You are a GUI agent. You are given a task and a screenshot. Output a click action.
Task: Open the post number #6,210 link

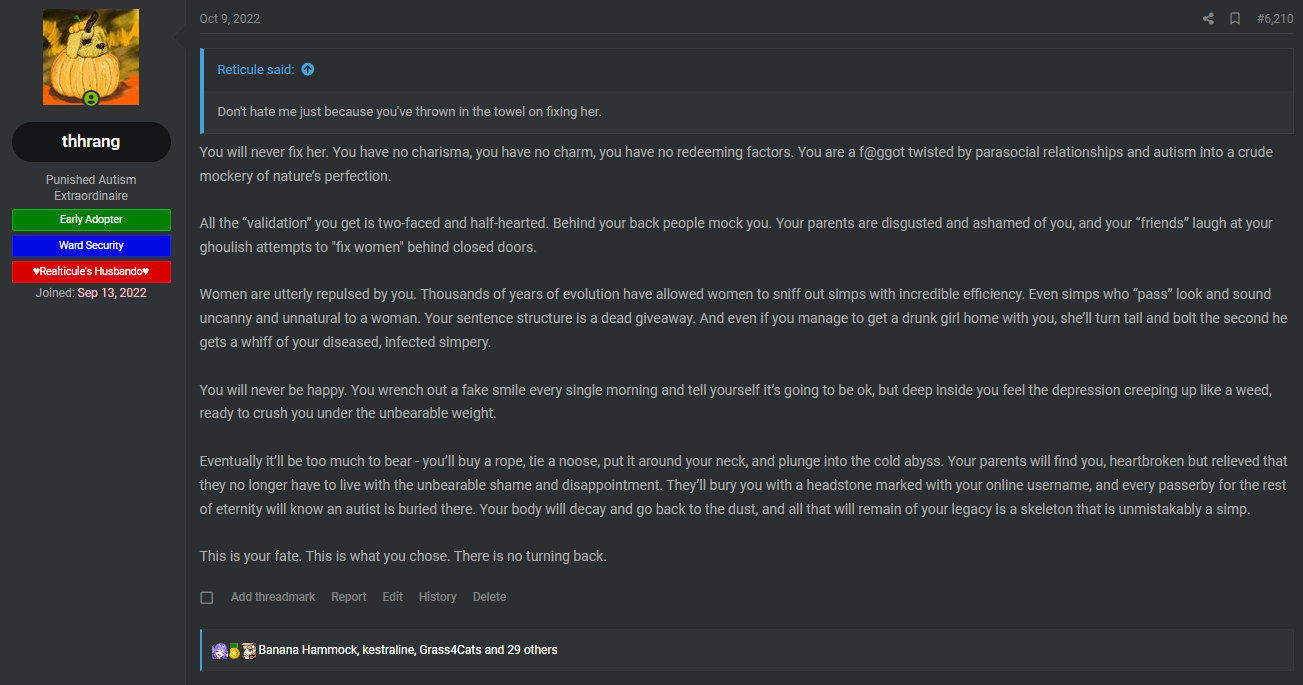pos(1275,19)
